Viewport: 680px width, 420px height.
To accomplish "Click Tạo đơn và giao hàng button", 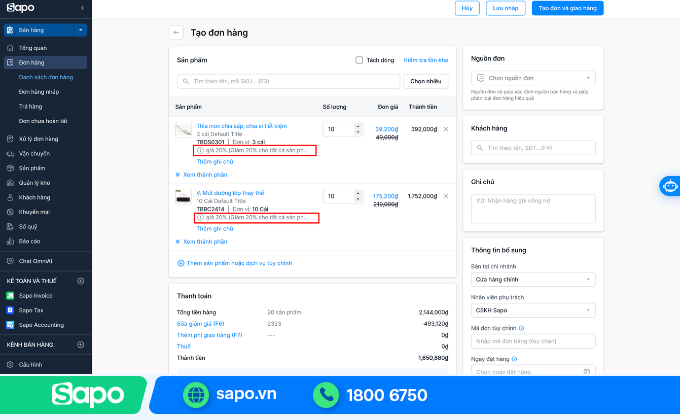I will pyautogui.click(x=568, y=8).
